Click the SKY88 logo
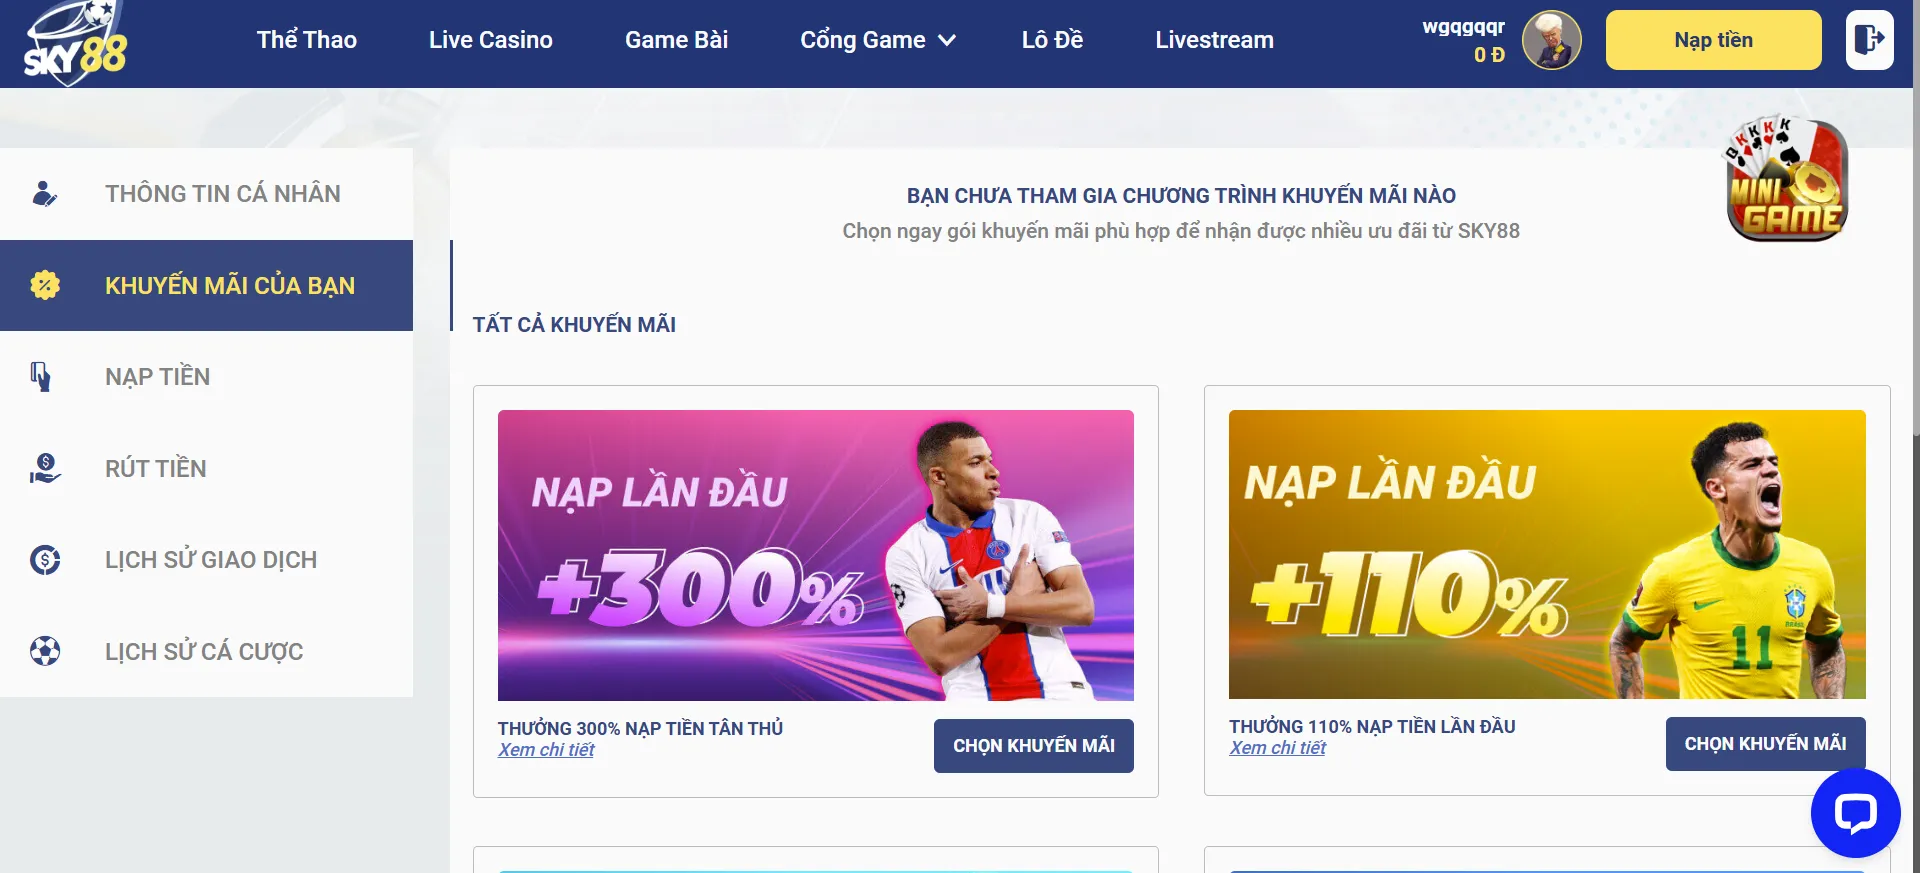The width and height of the screenshot is (1920, 873). click(76, 42)
